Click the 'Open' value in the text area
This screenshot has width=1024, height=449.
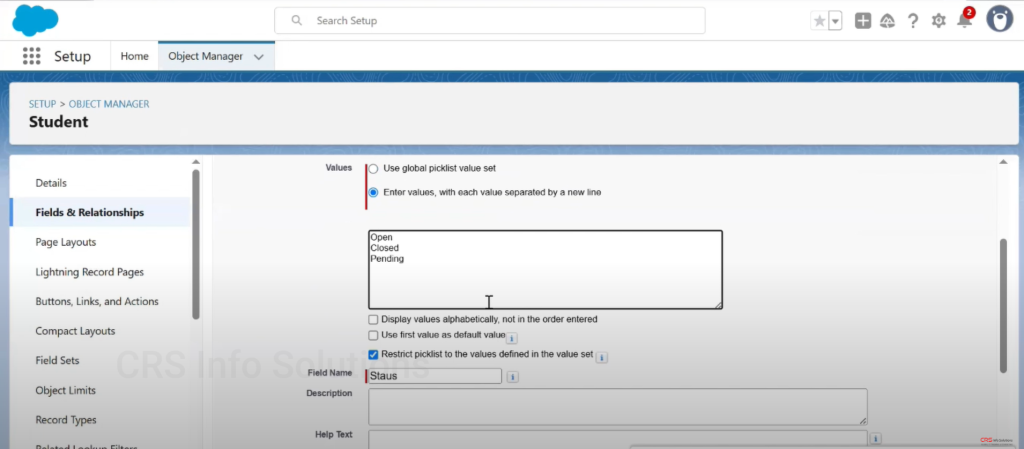(x=381, y=238)
